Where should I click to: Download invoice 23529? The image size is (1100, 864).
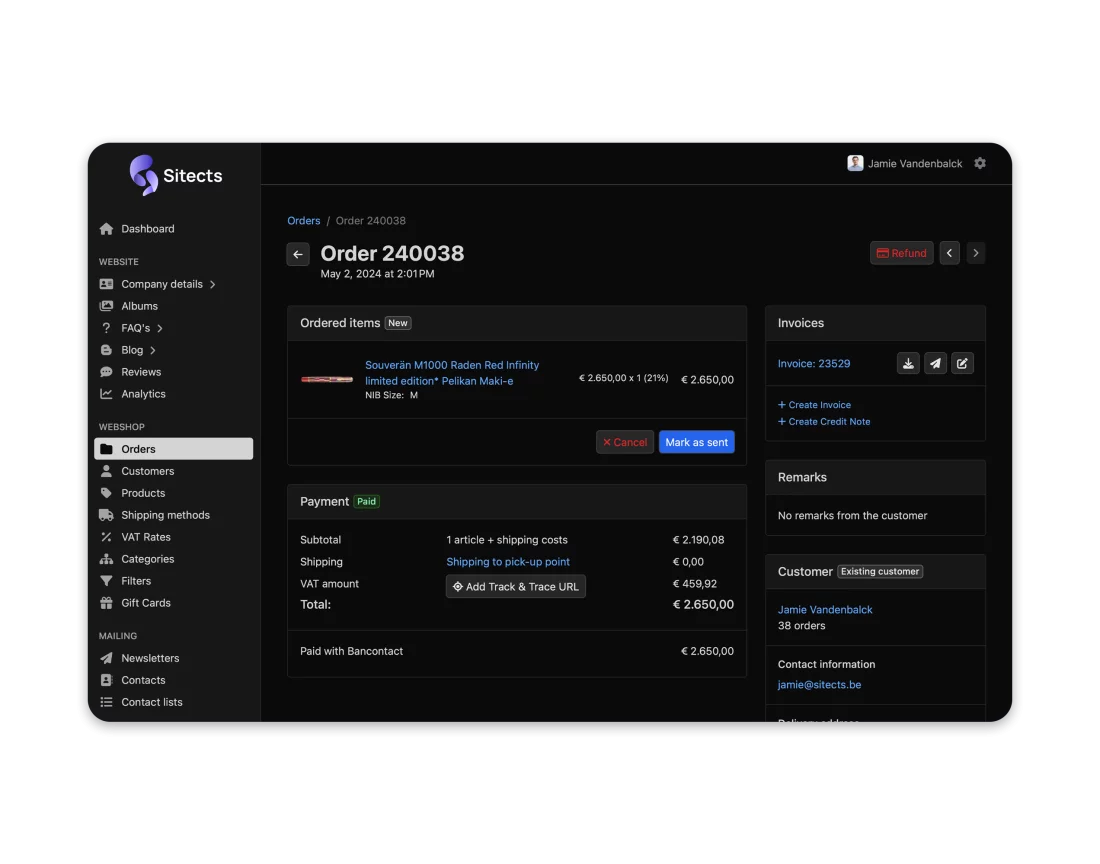pos(908,363)
